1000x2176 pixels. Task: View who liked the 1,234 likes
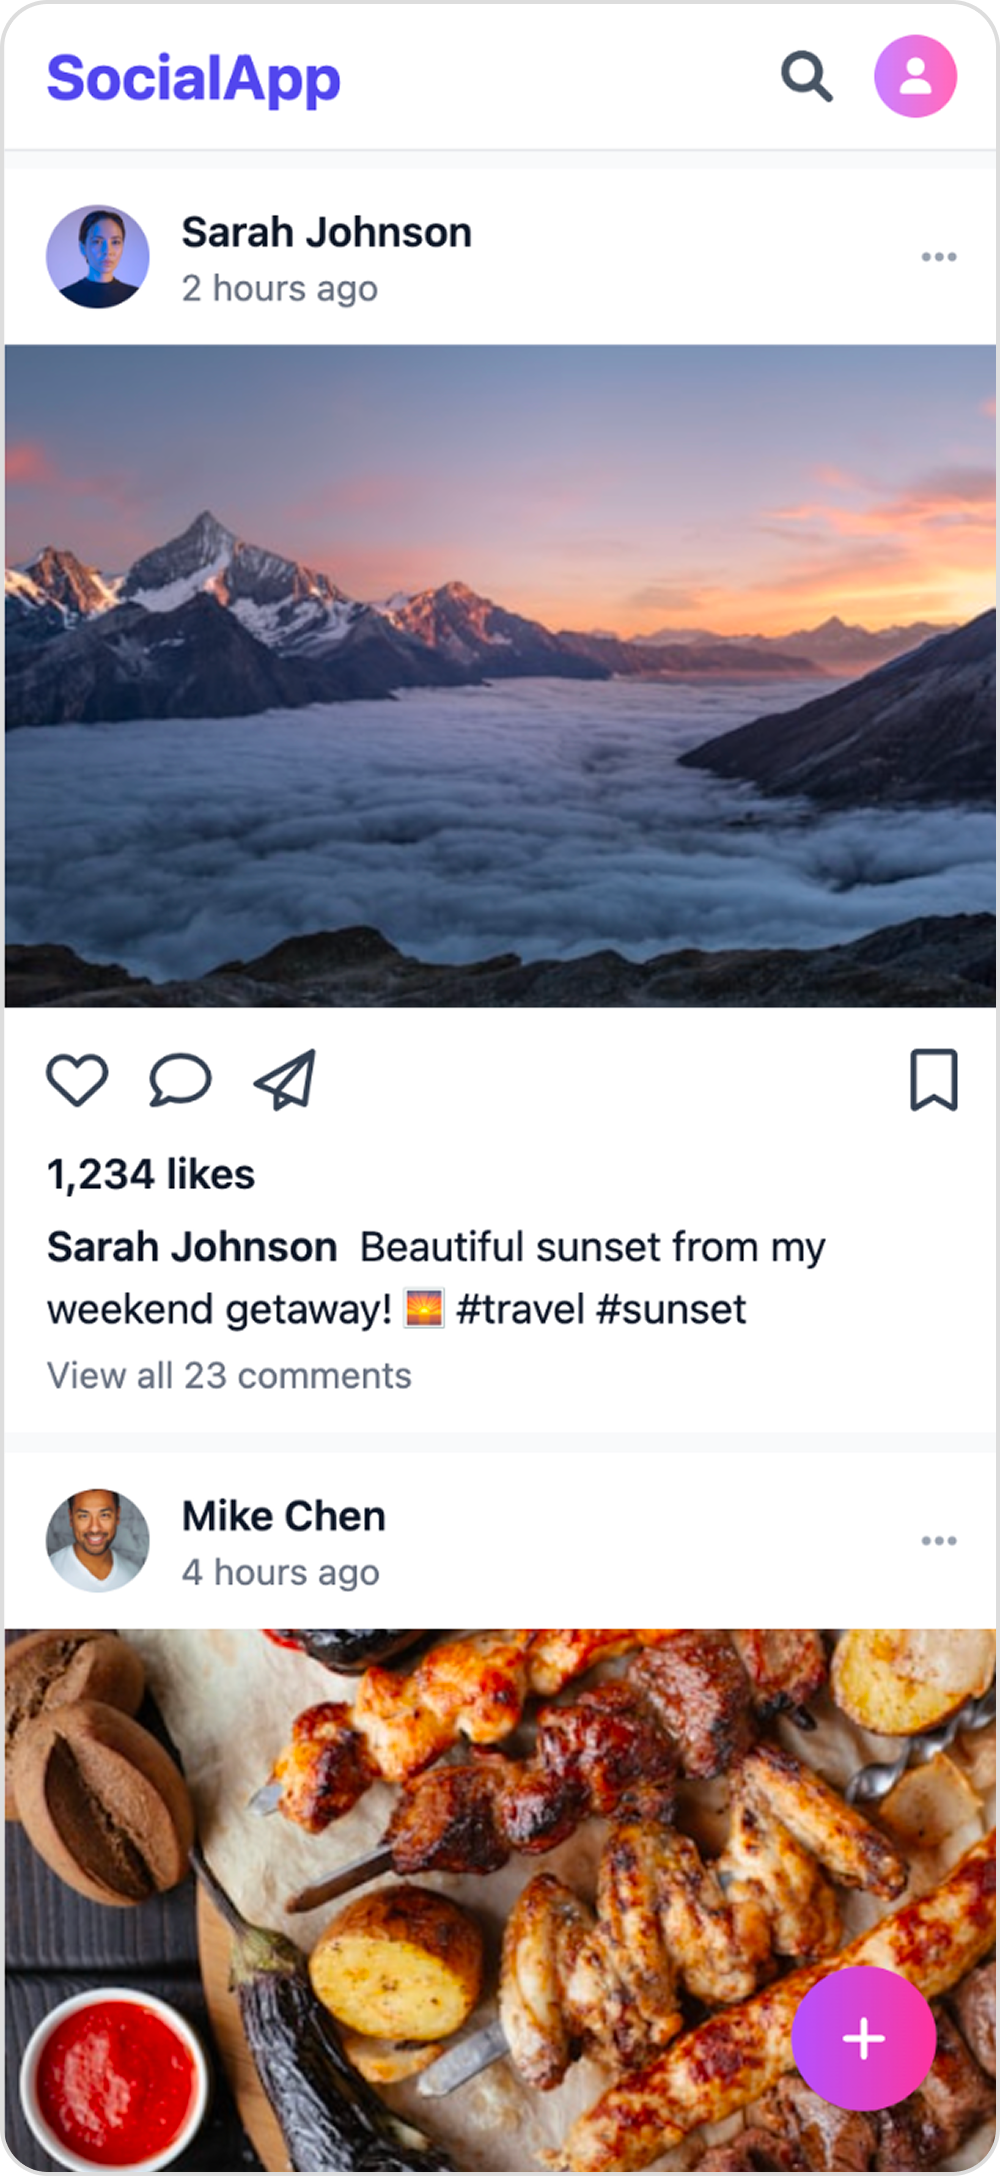pyautogui.click(x=151, y=1175)
